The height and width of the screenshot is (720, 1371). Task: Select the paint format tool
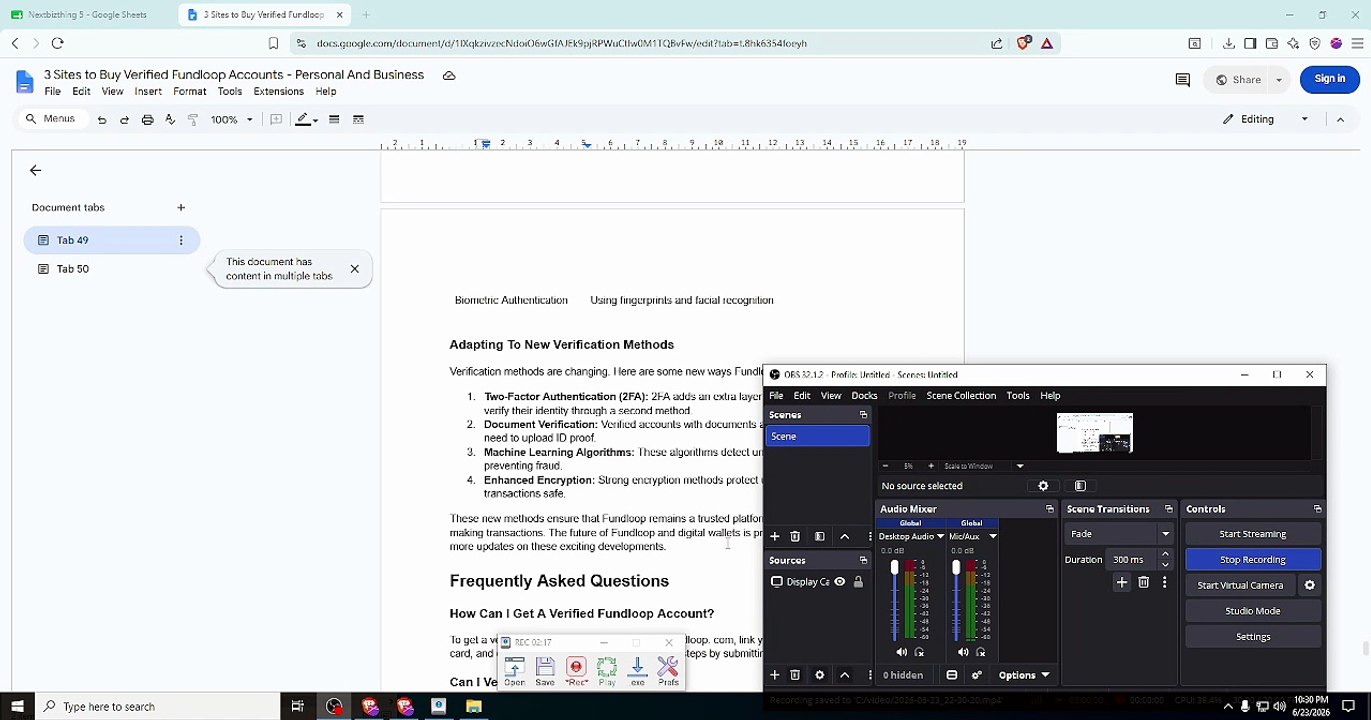[193, 120]
